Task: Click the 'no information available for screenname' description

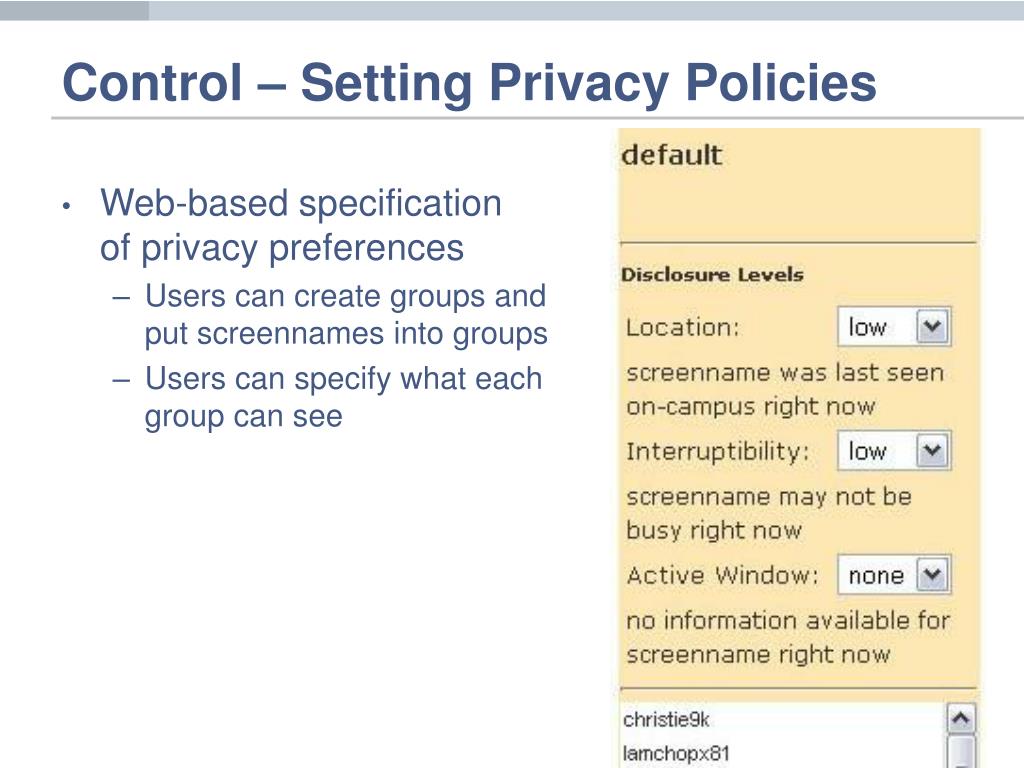Action: click(x=788, y=637)
